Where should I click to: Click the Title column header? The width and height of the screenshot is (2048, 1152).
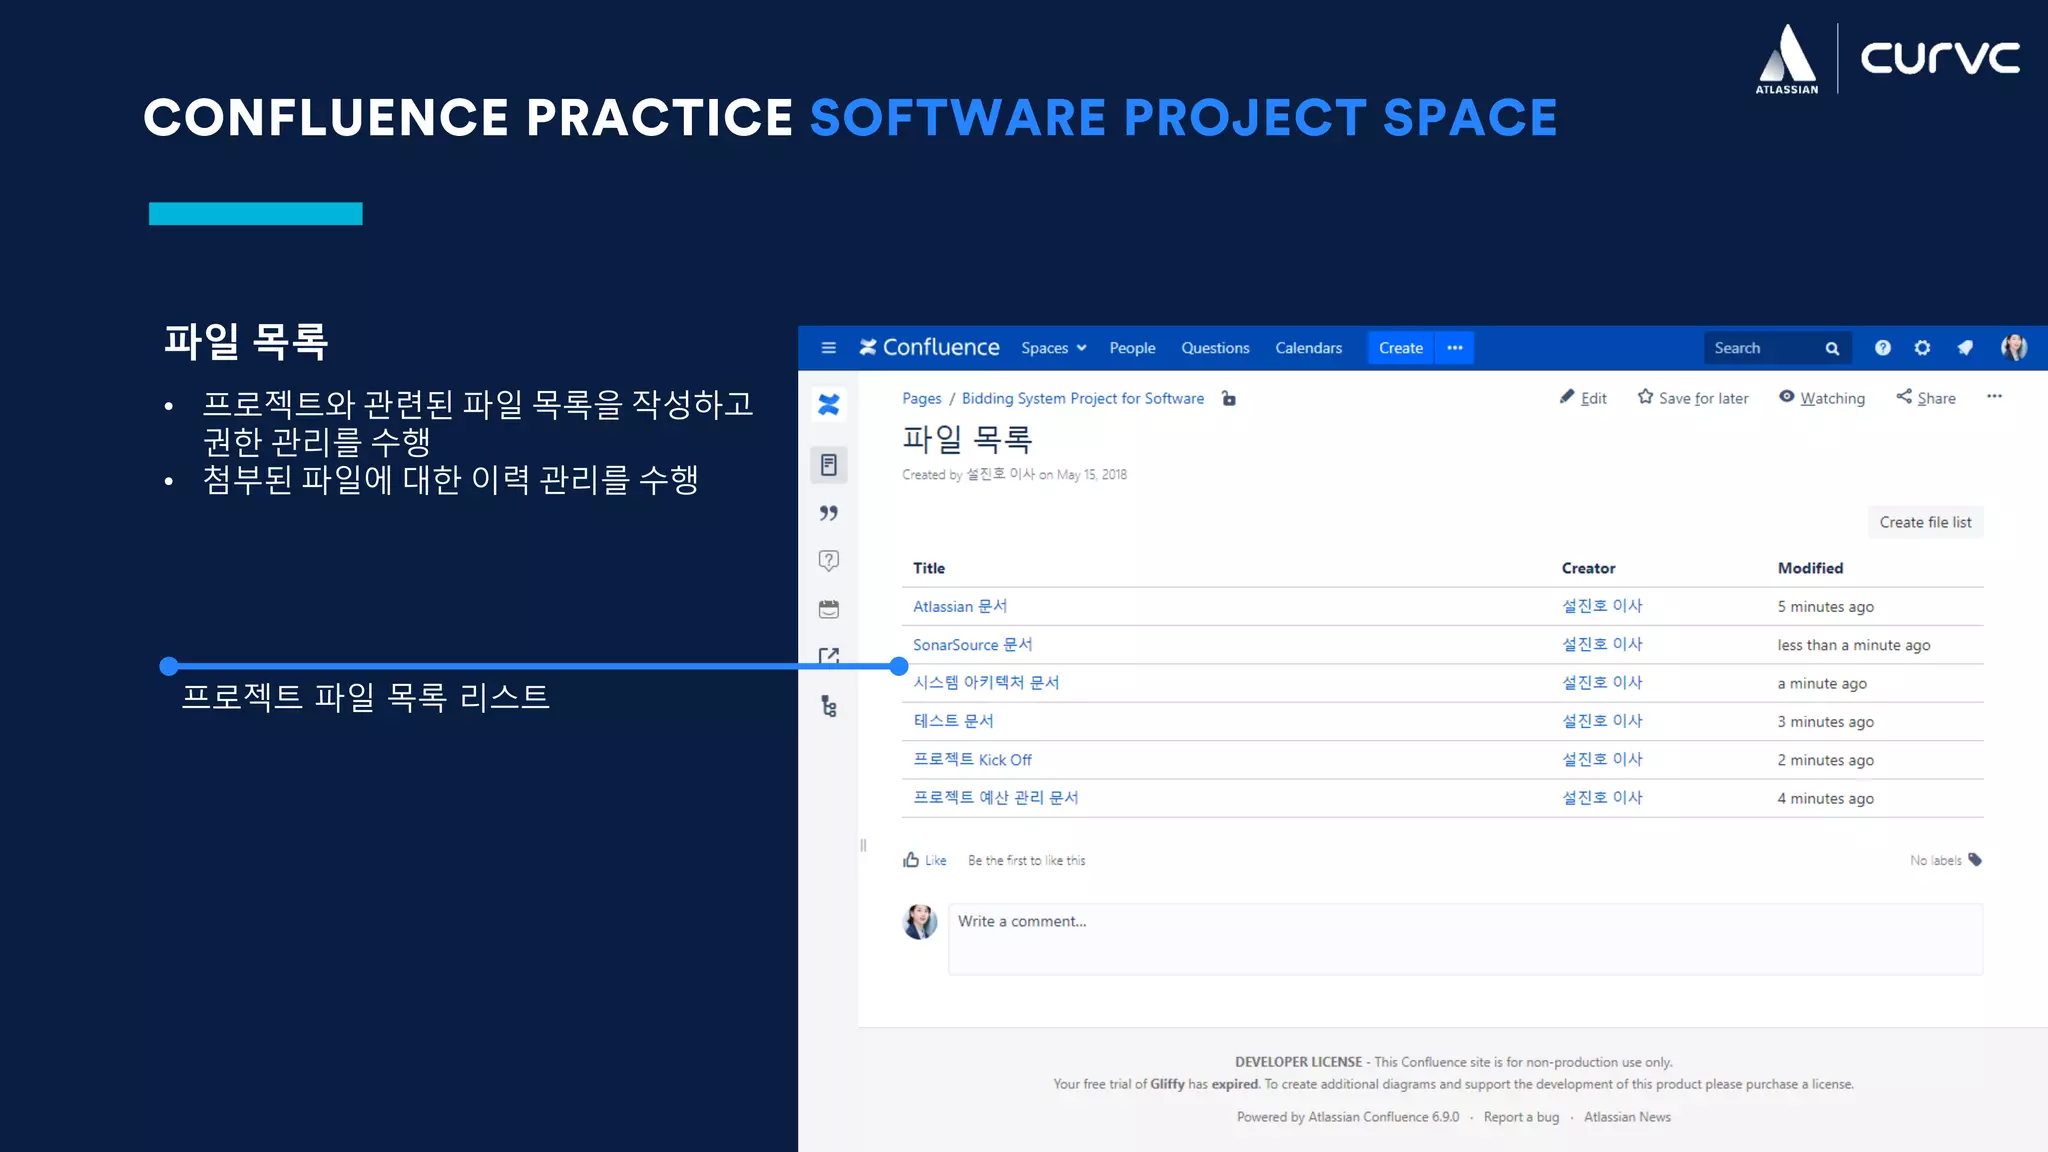coord(929,568)
